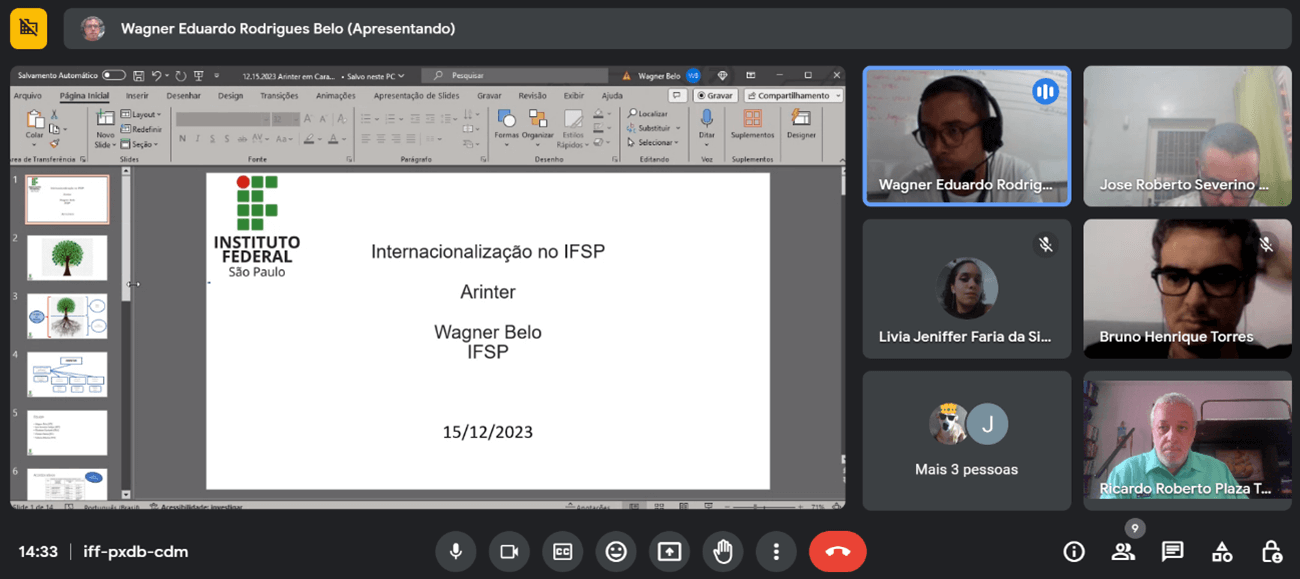Open host controls lock icon
The width and height of the screenshot is (1300, 579).
coord(1271,552)
